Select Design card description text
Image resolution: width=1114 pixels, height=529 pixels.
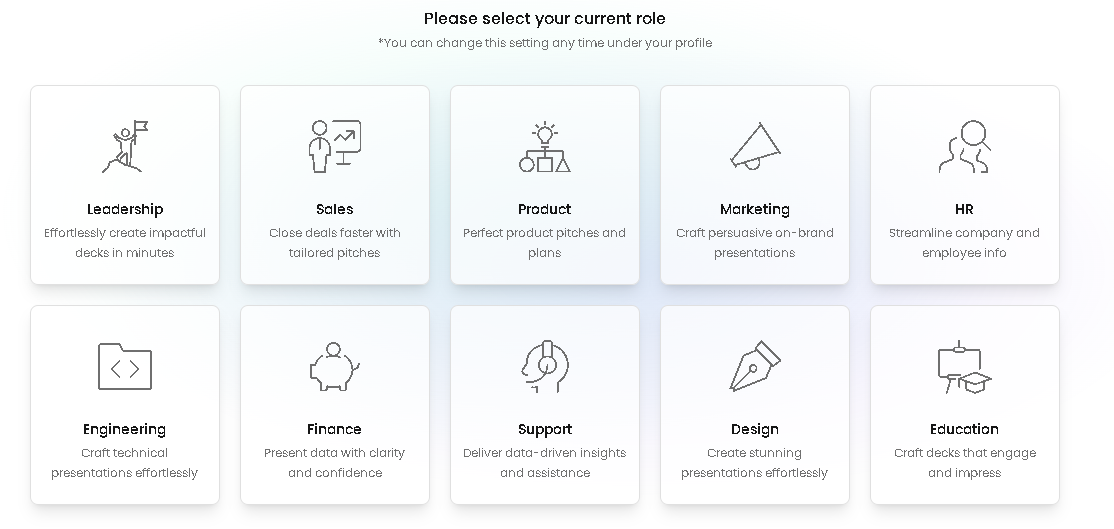tap(755, 463)
